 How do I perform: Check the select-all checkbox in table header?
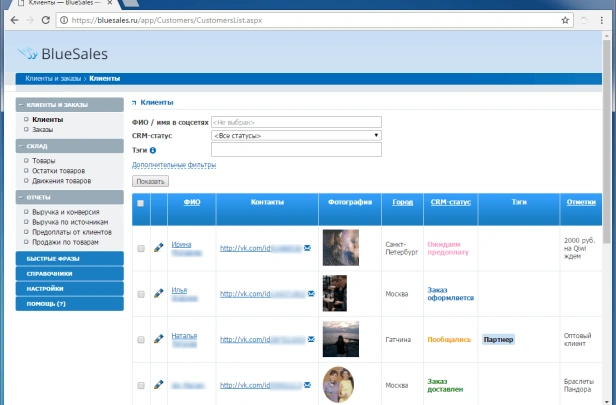pyautogui.click(x=141, y=203)
